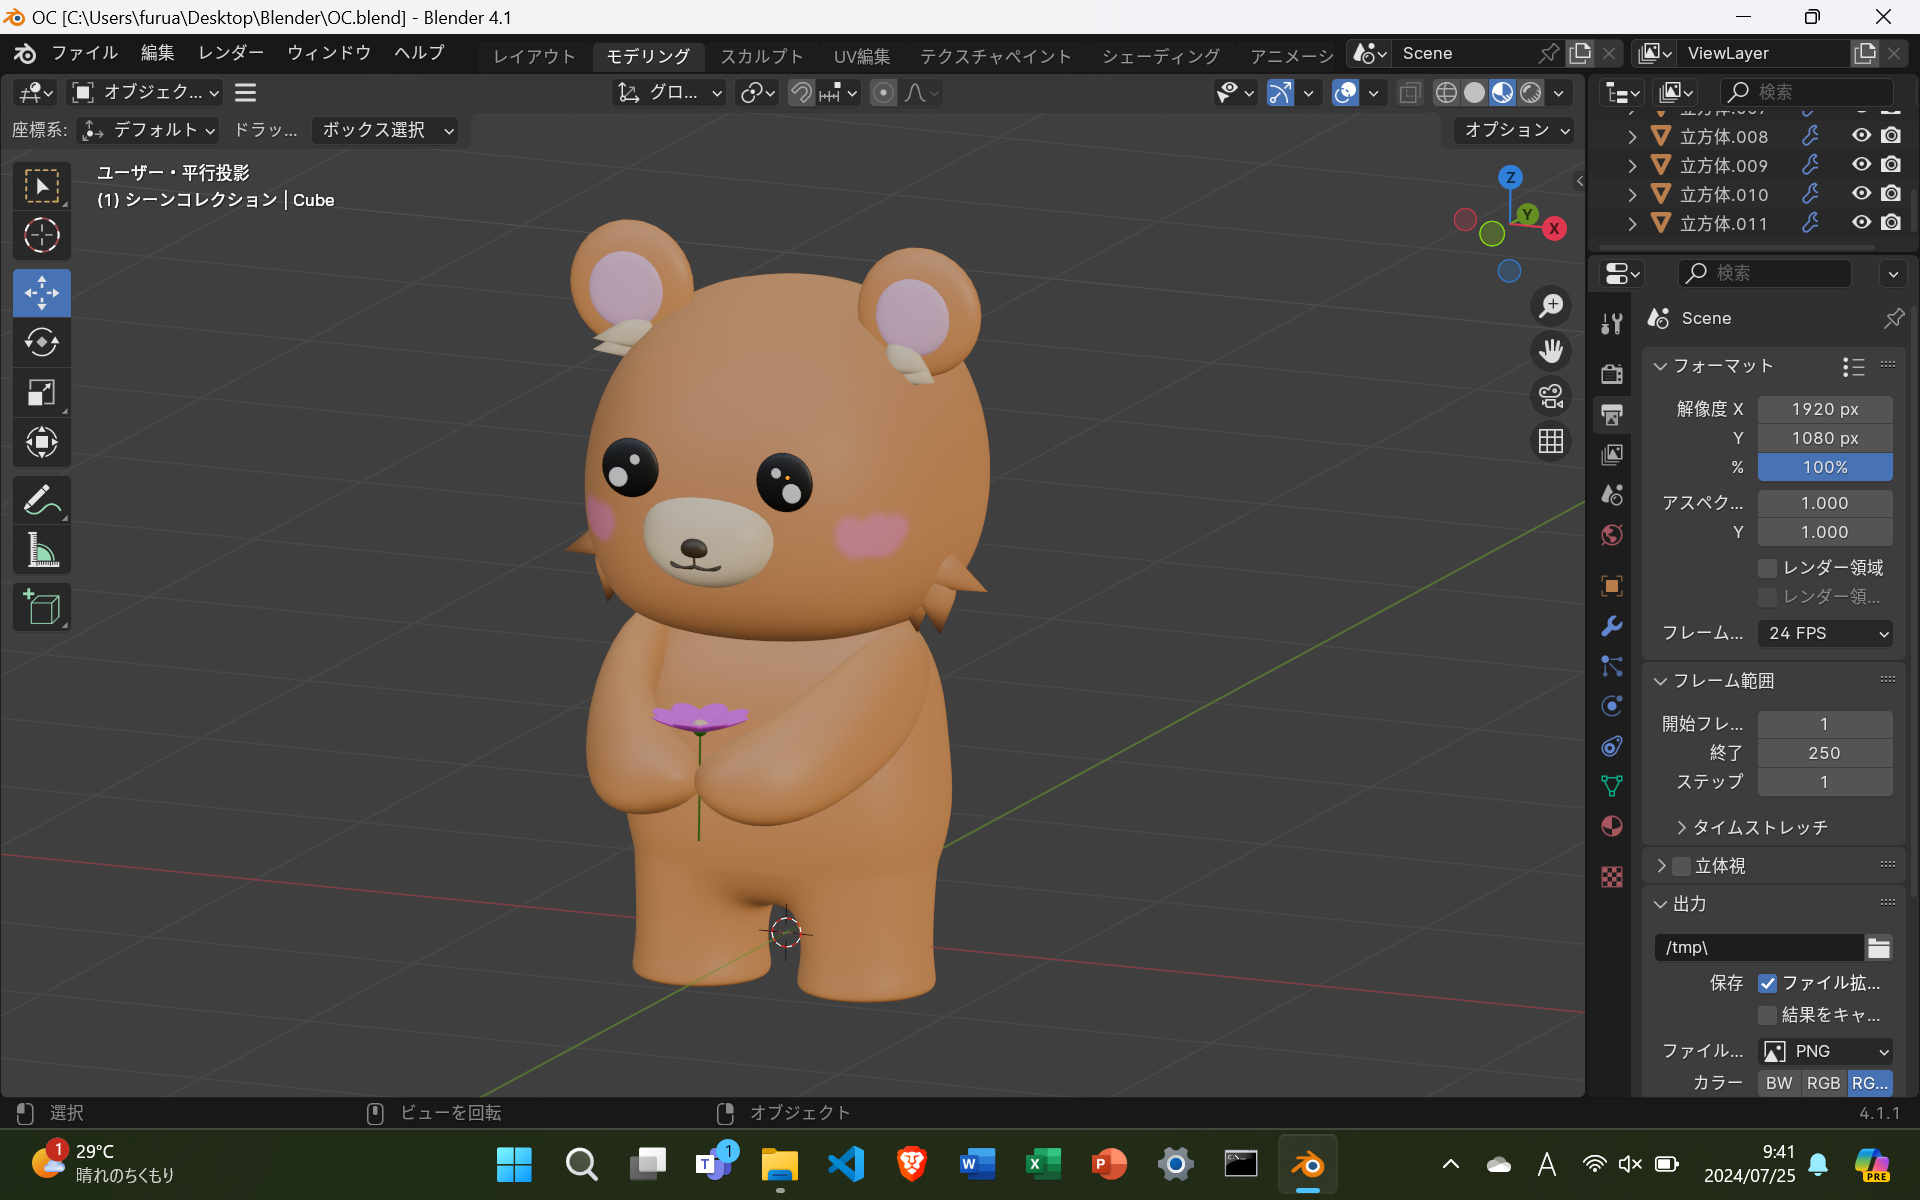This screenshot has height=1200, width=1920.
Task: Toggle camera view button in viewport
Action: coord(1550,396)
